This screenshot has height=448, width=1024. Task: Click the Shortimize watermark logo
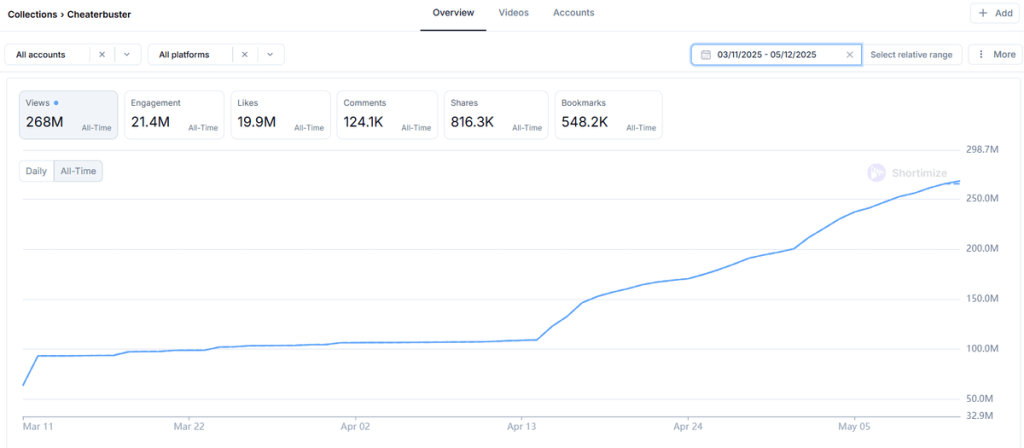876,172
